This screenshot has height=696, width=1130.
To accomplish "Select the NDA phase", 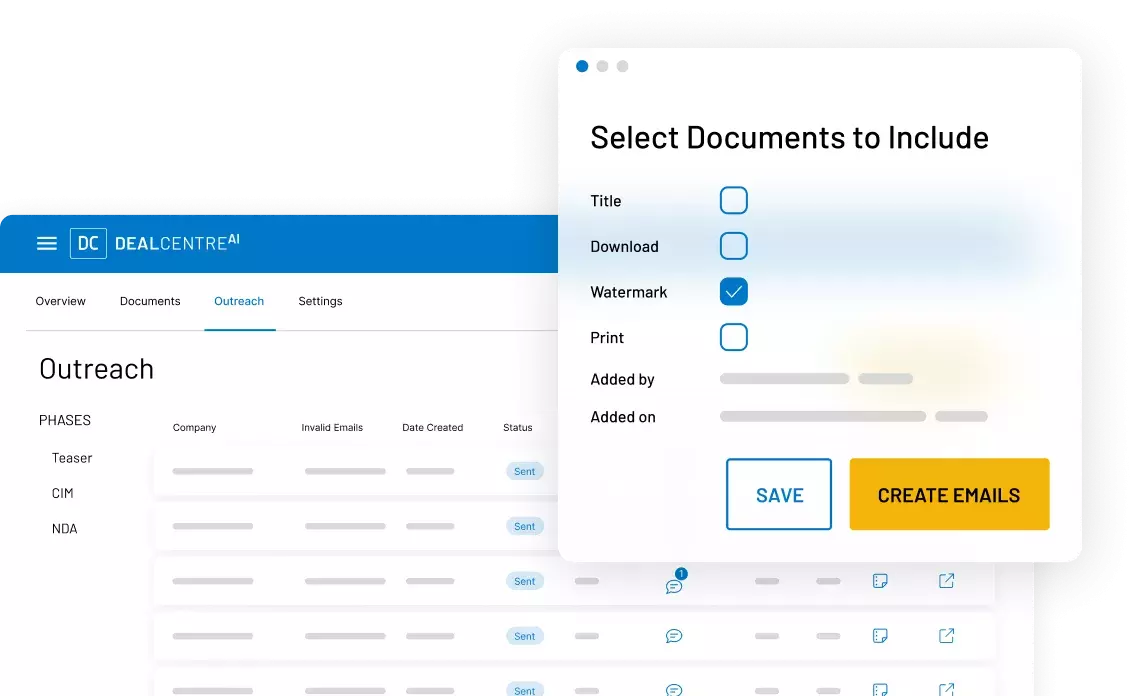I will [64, 528].
